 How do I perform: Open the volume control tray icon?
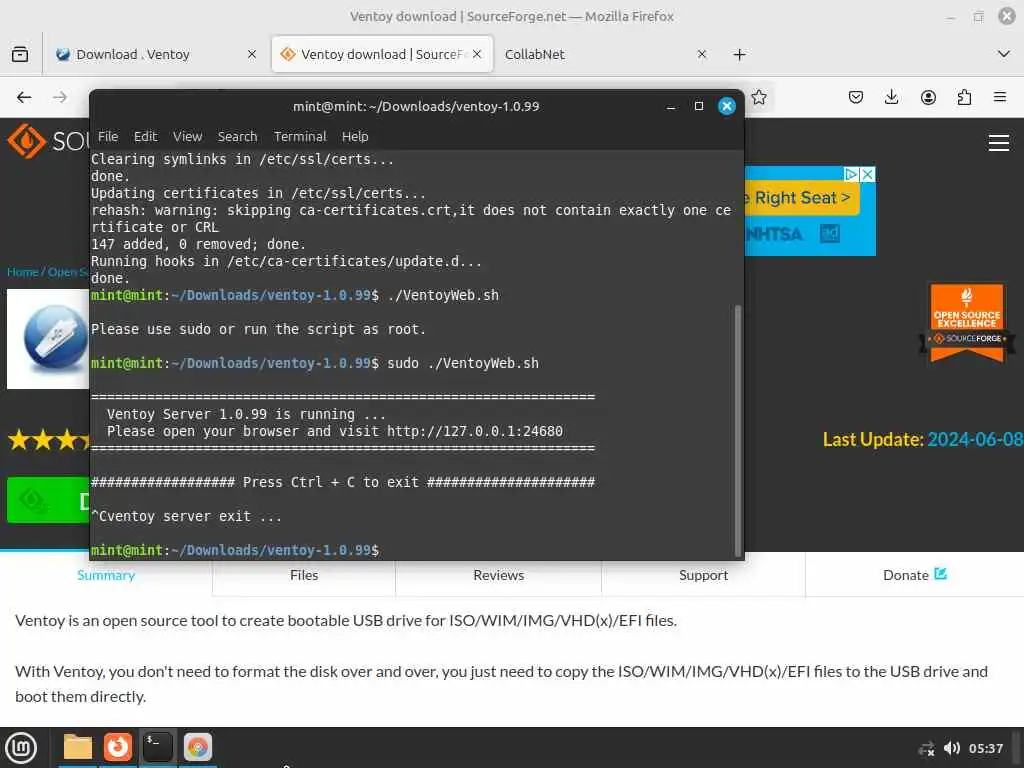click(x=952, y=748)
